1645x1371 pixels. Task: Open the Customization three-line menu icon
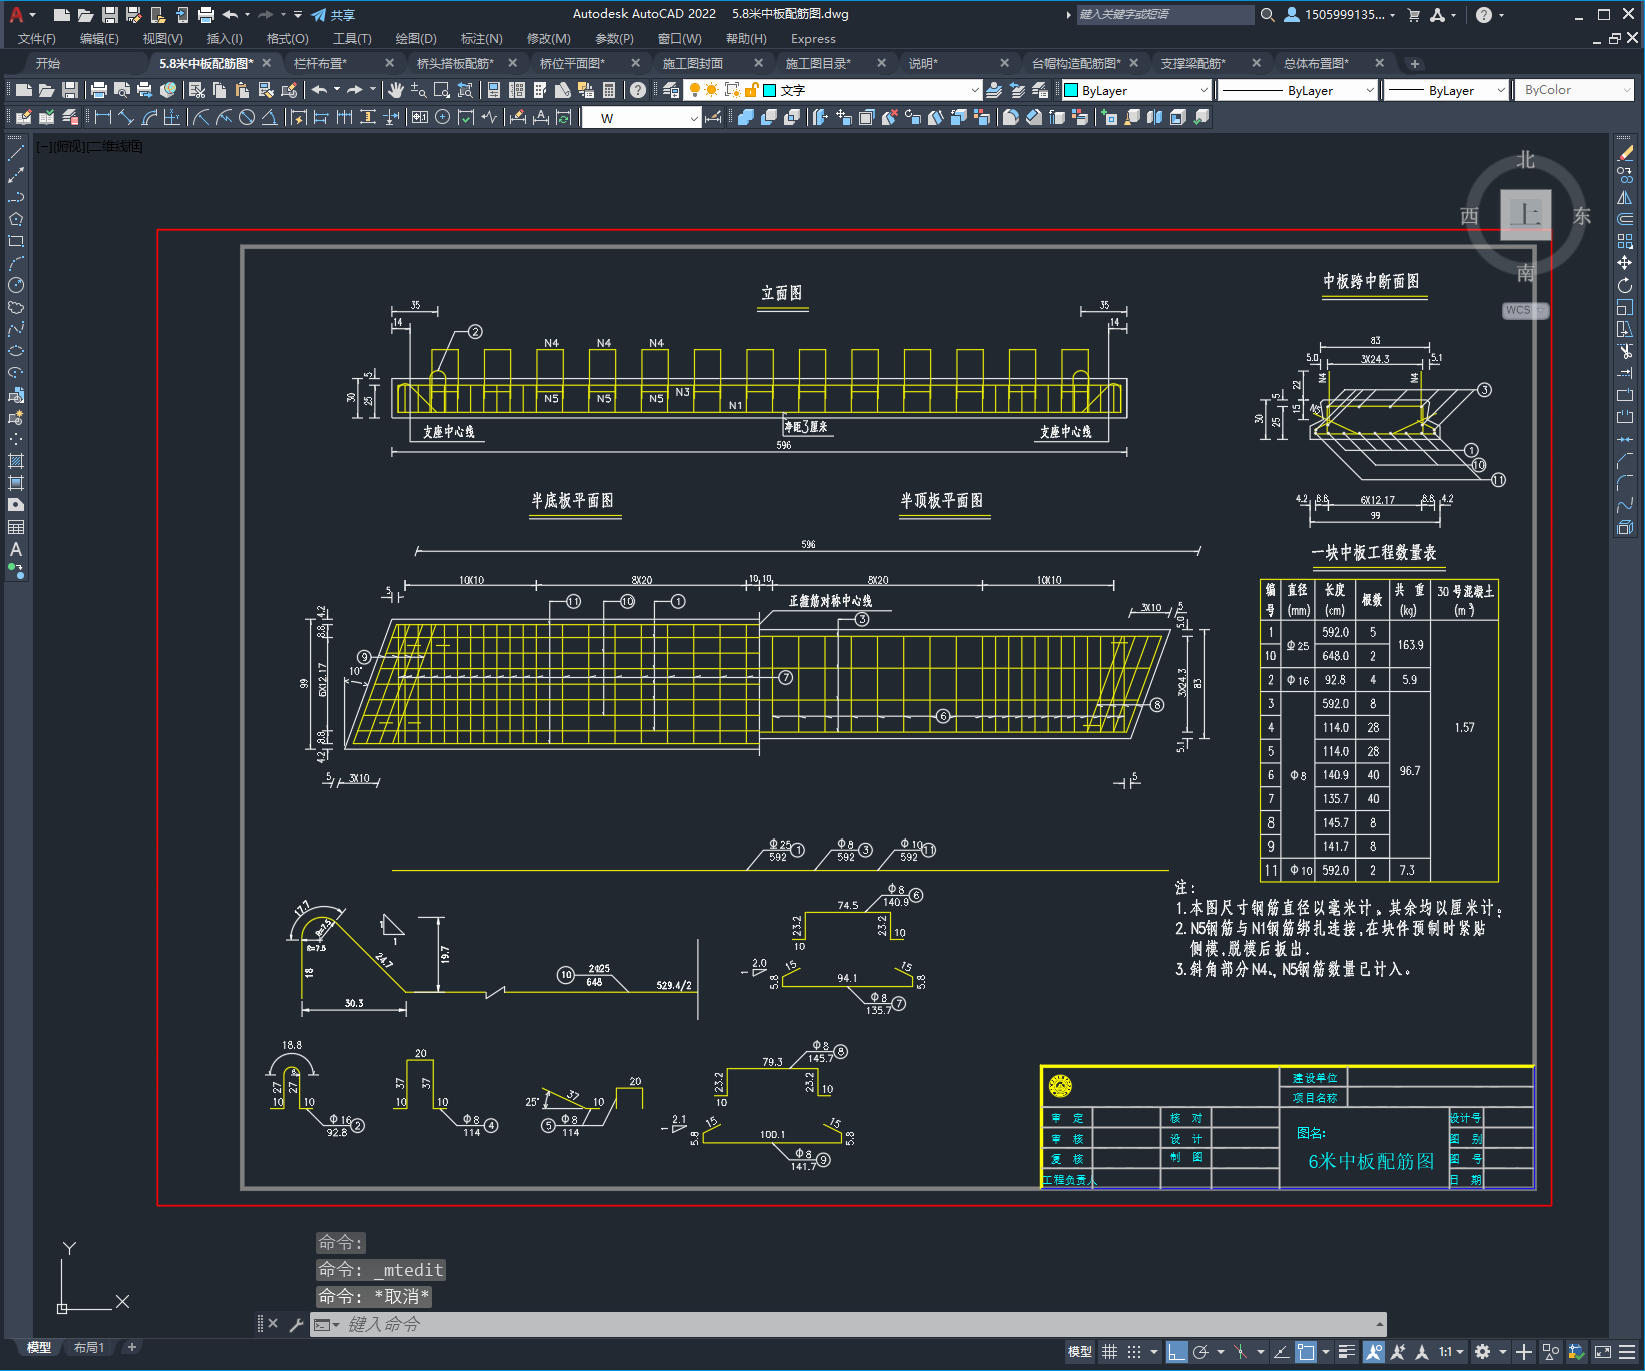coord(1627,1352)
